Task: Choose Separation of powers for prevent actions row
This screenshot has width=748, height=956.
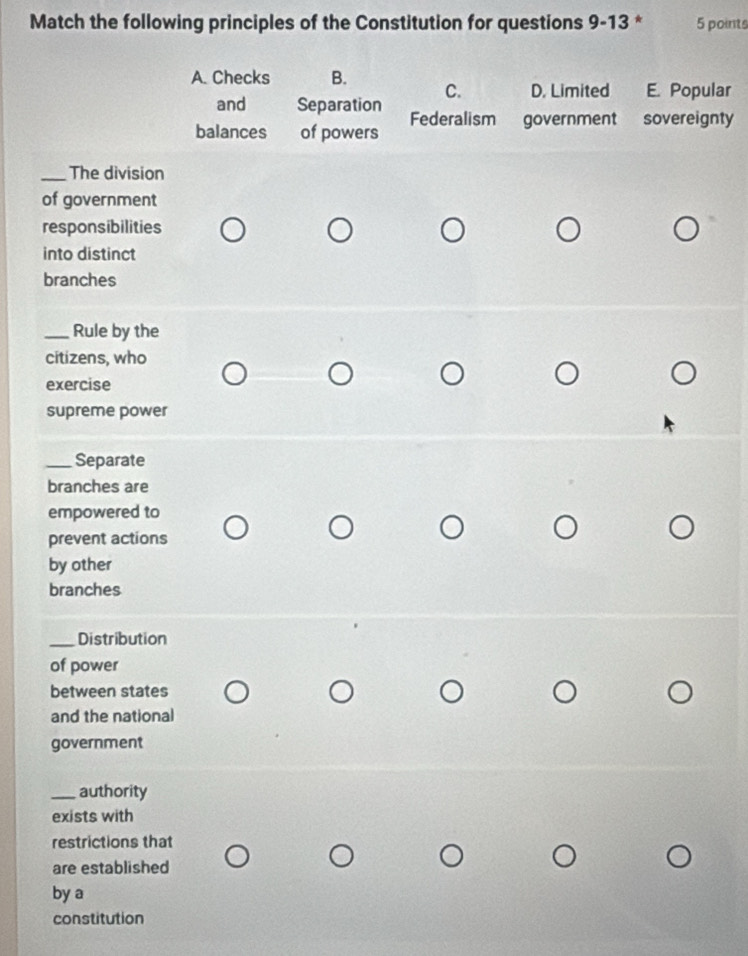Action: click(x=342, y=527)
